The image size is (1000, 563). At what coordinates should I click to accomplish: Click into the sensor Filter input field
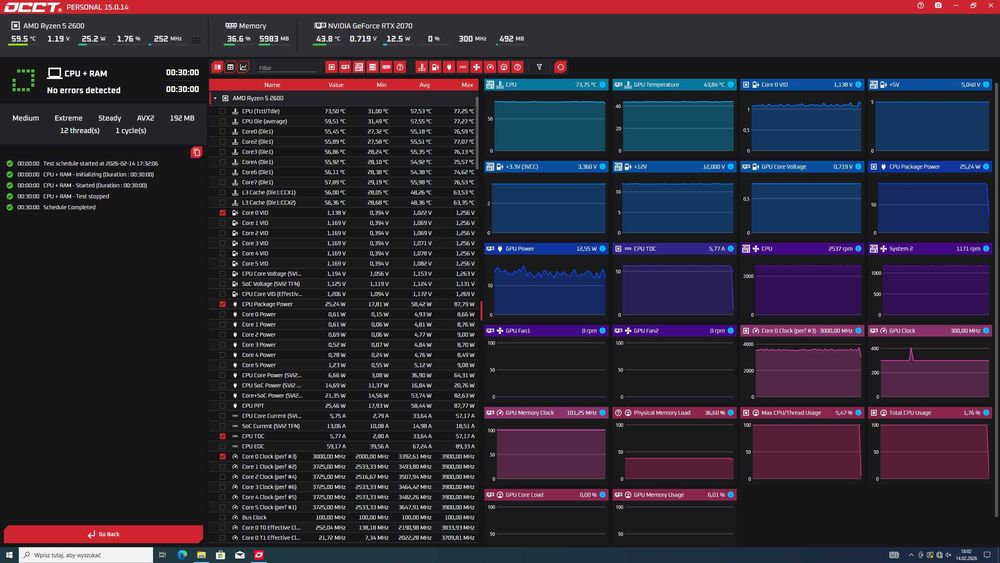pyautogui.click(x=287, y=68)
